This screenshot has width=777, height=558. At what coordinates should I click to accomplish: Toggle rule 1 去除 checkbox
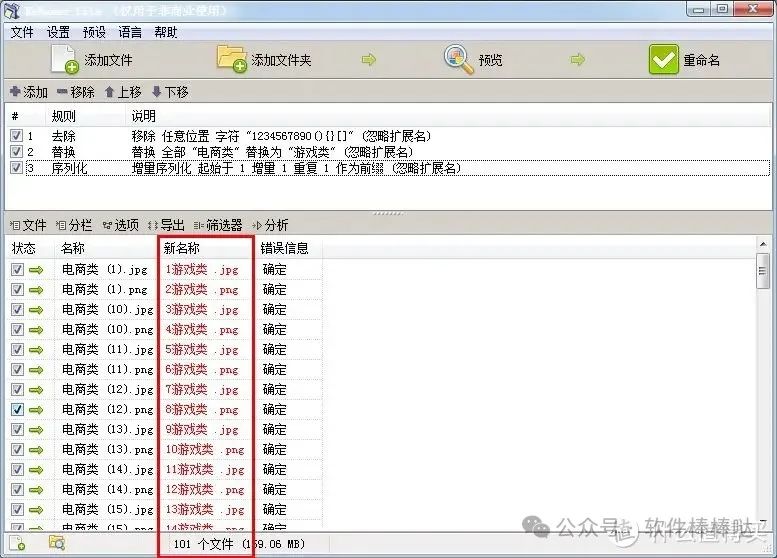tap(17, 135)
